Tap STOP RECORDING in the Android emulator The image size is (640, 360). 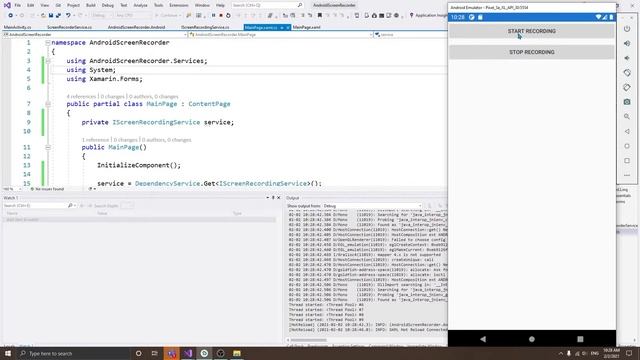pos(531,52)
